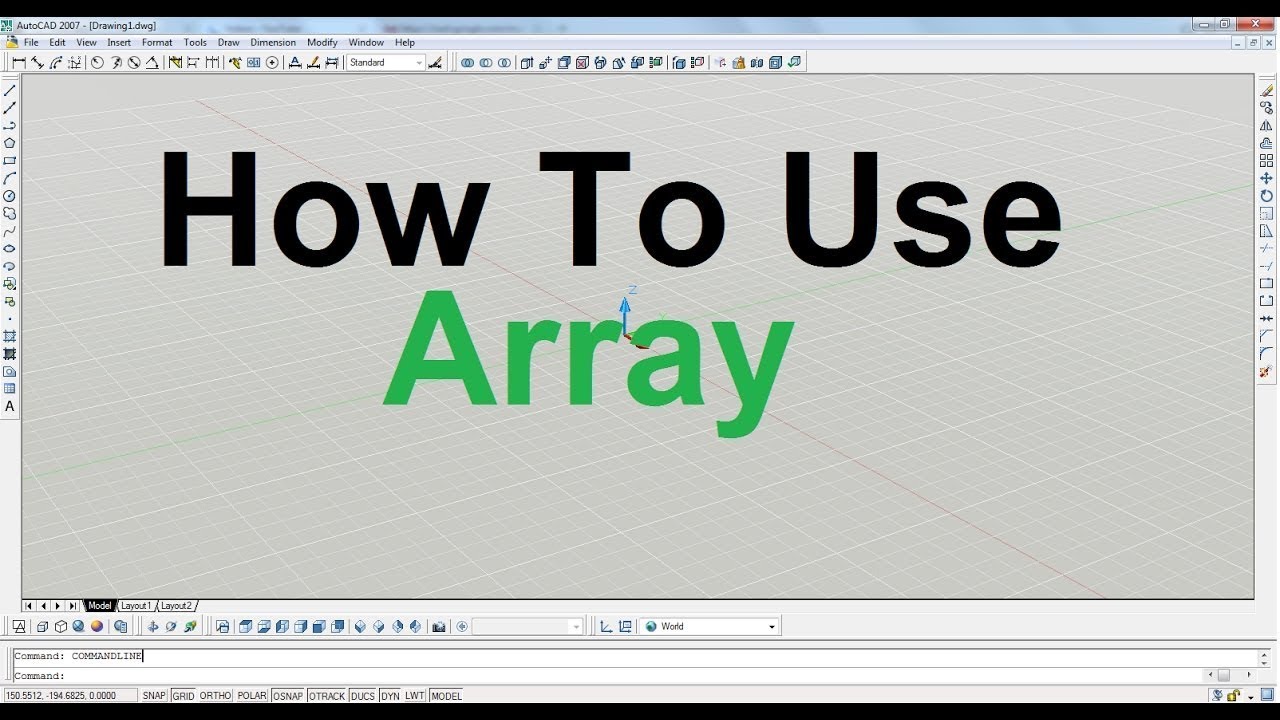This screenshot has height=720, width=1280.
Task: Select the Ellipse draw tool
Action: click(10, 248)
